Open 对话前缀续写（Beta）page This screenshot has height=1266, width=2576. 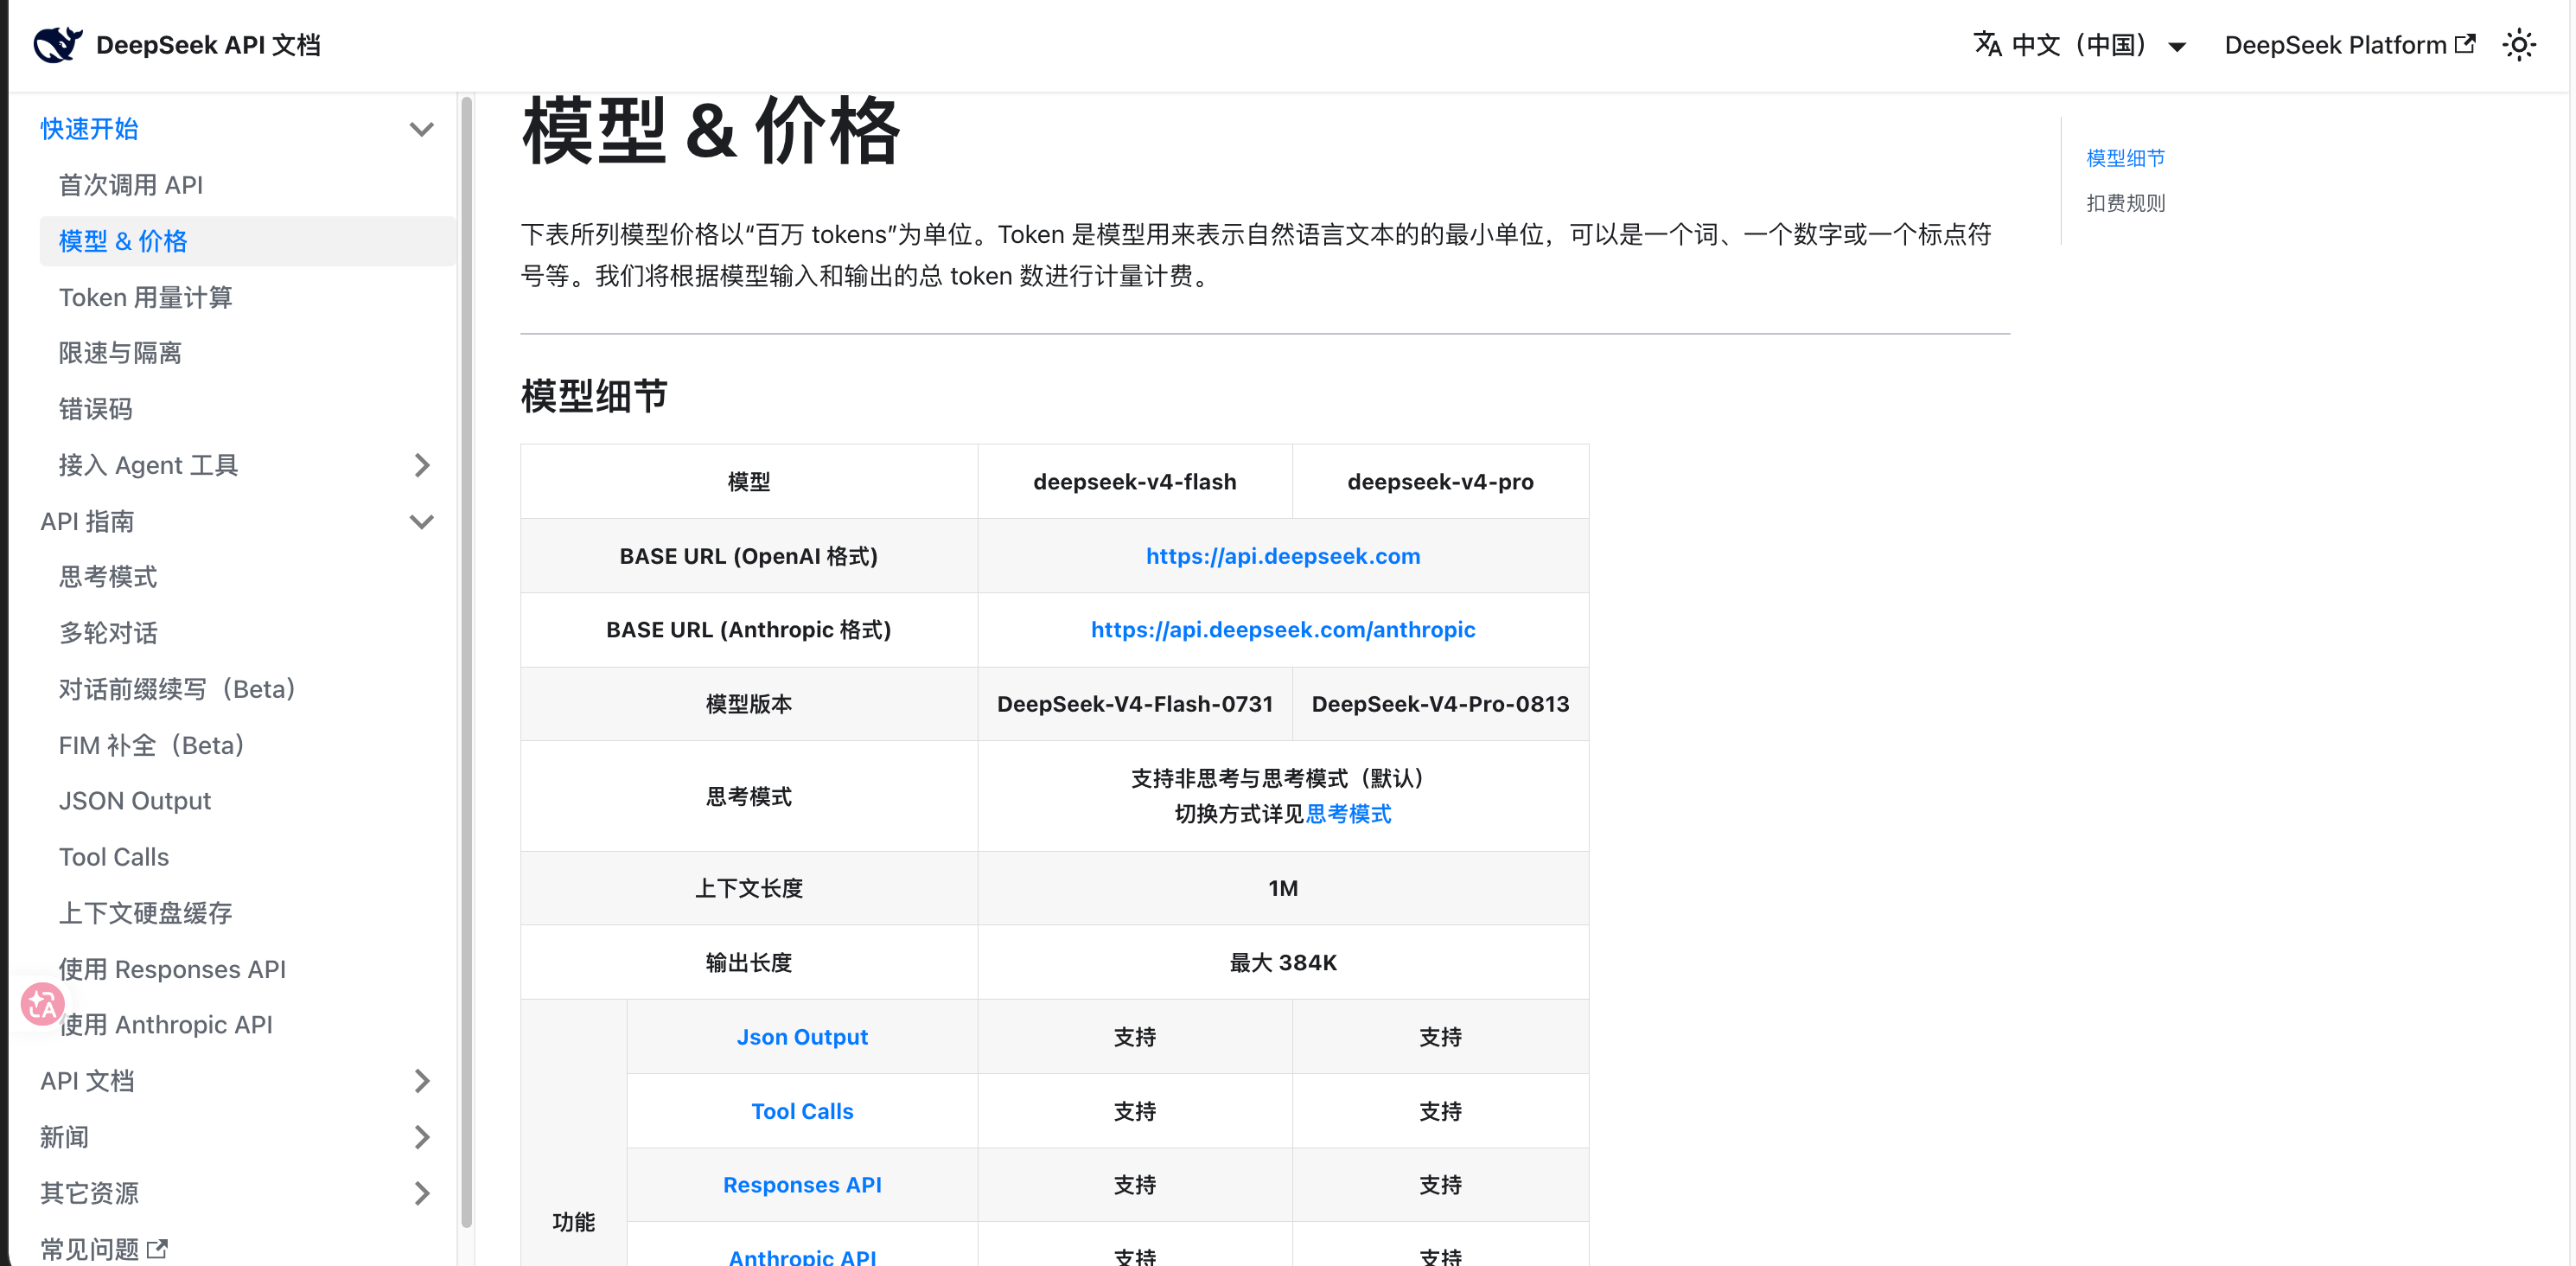[x=177, y=689]
